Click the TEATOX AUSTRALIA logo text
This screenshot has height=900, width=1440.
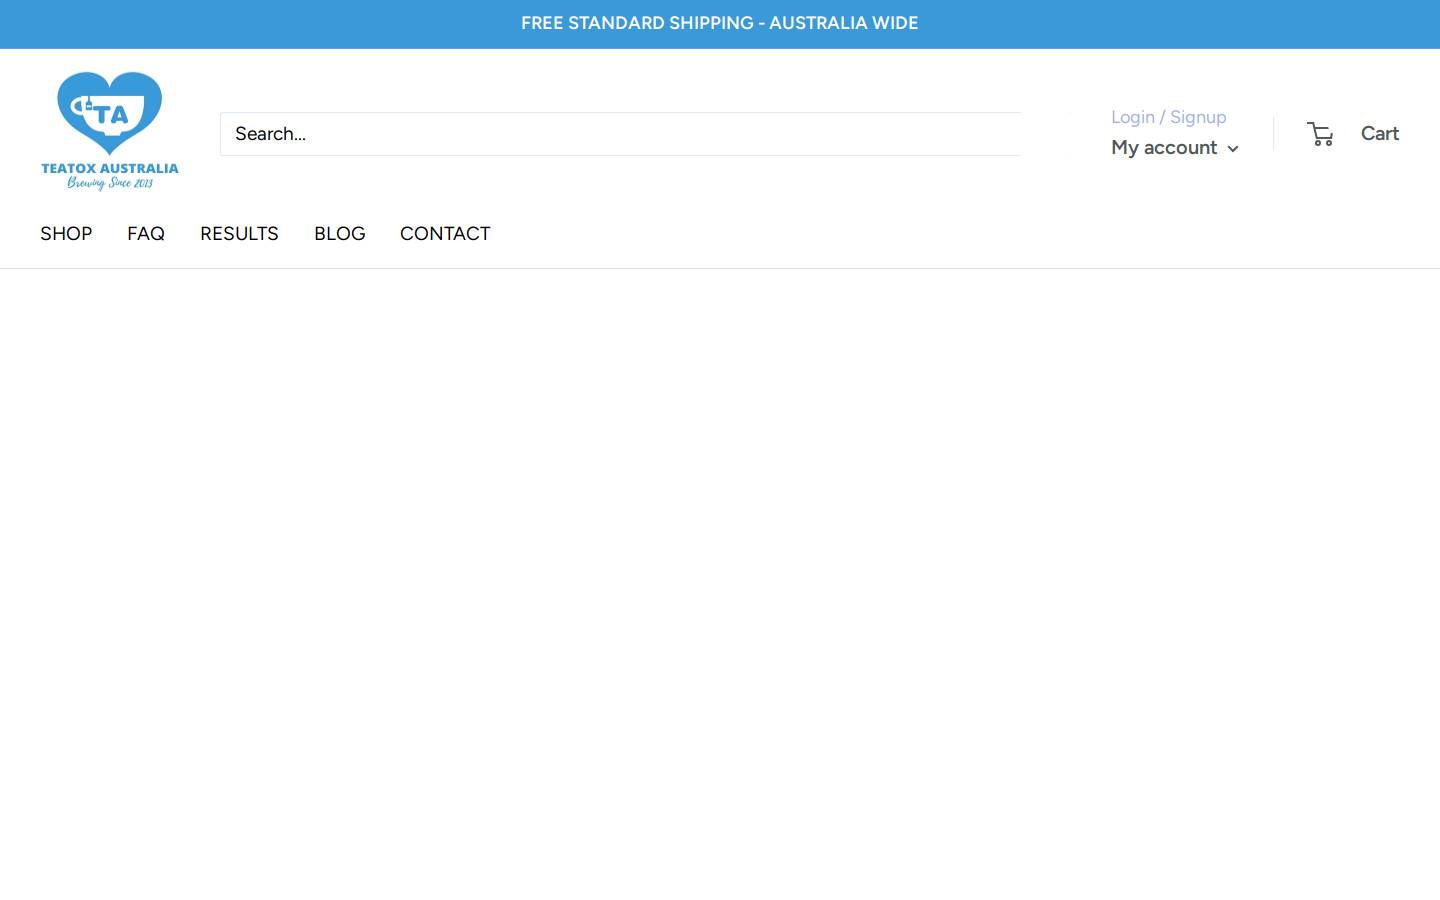point(110,169)
